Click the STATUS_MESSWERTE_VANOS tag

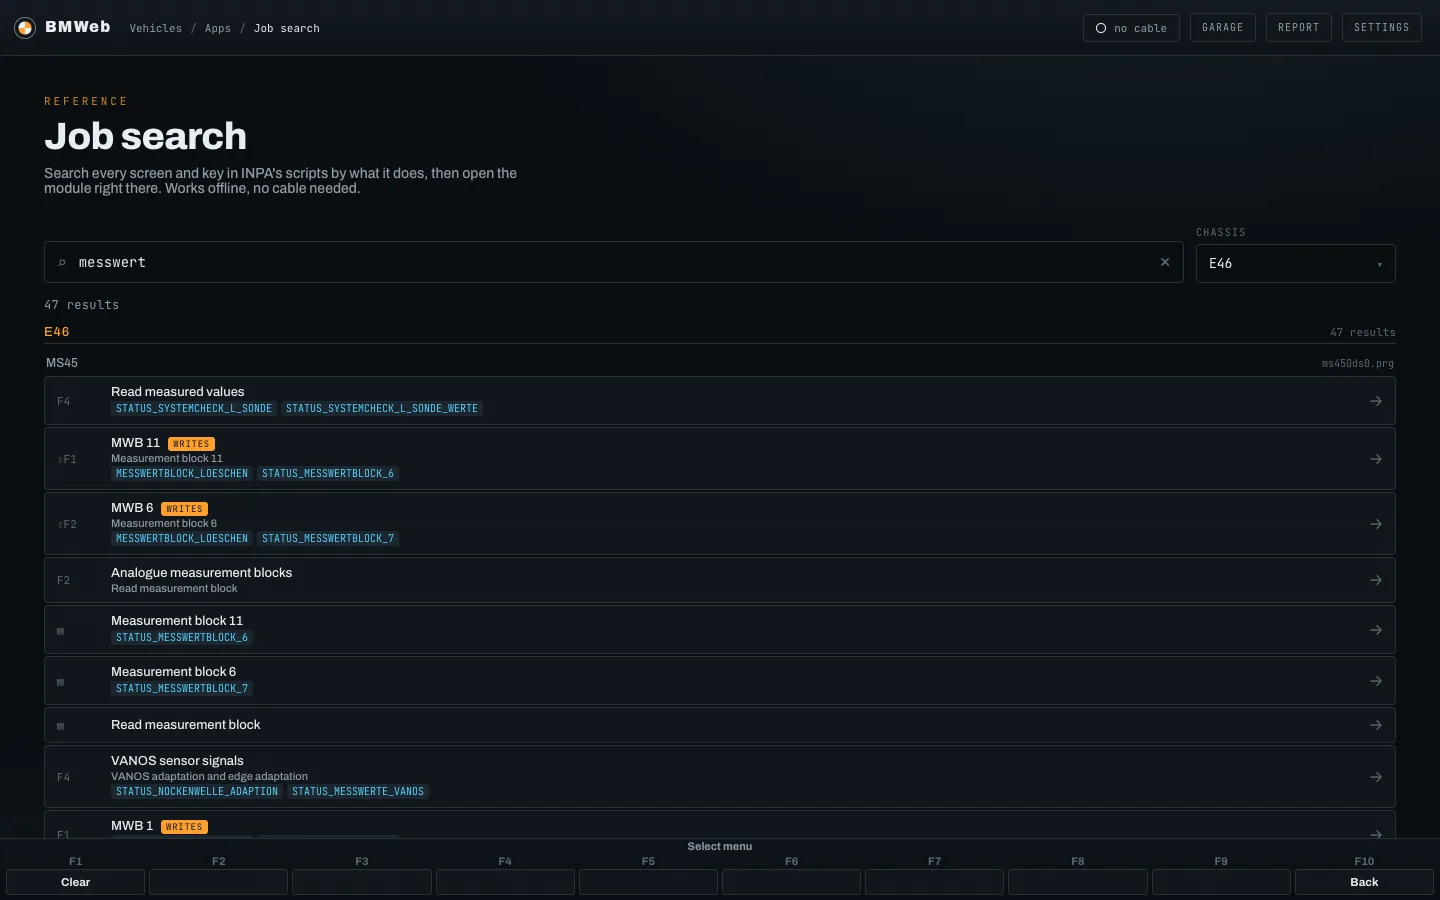pos(358,791)
